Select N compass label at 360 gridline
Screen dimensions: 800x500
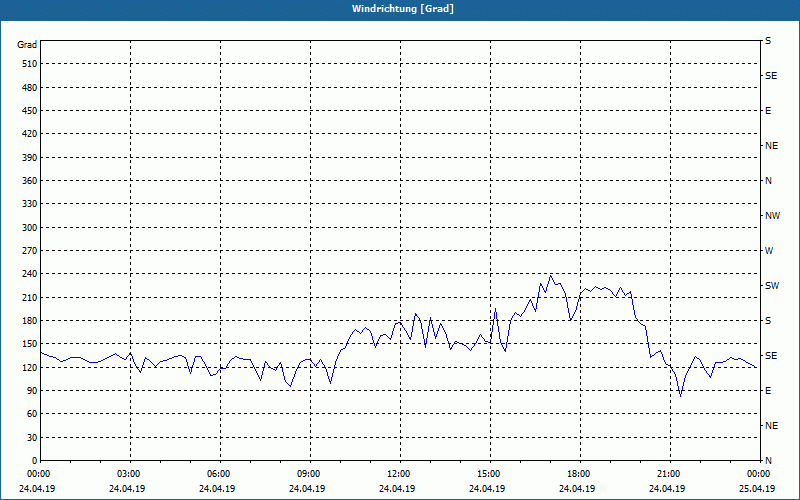point(768,181)
